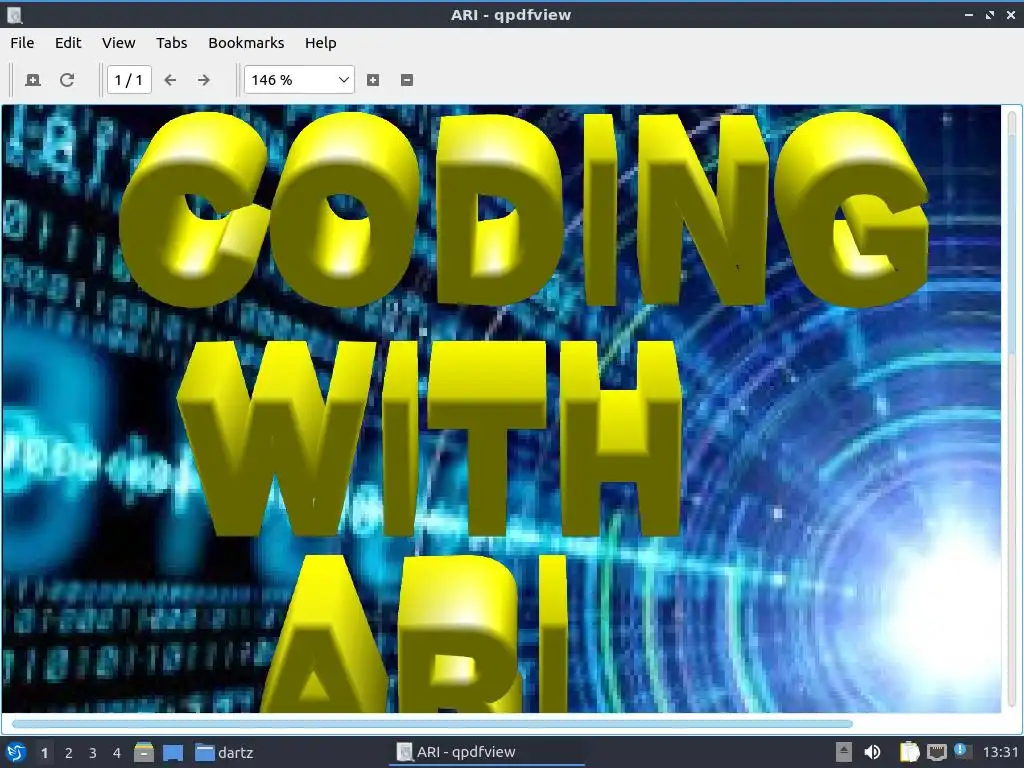Go to previous page arrow

pos(170,80)
